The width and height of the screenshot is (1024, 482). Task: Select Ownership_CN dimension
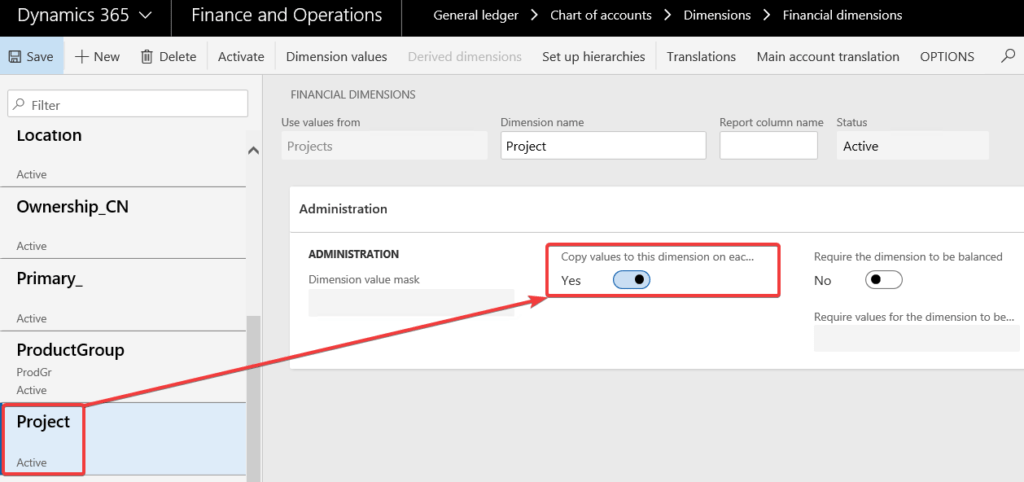point(123,223)
